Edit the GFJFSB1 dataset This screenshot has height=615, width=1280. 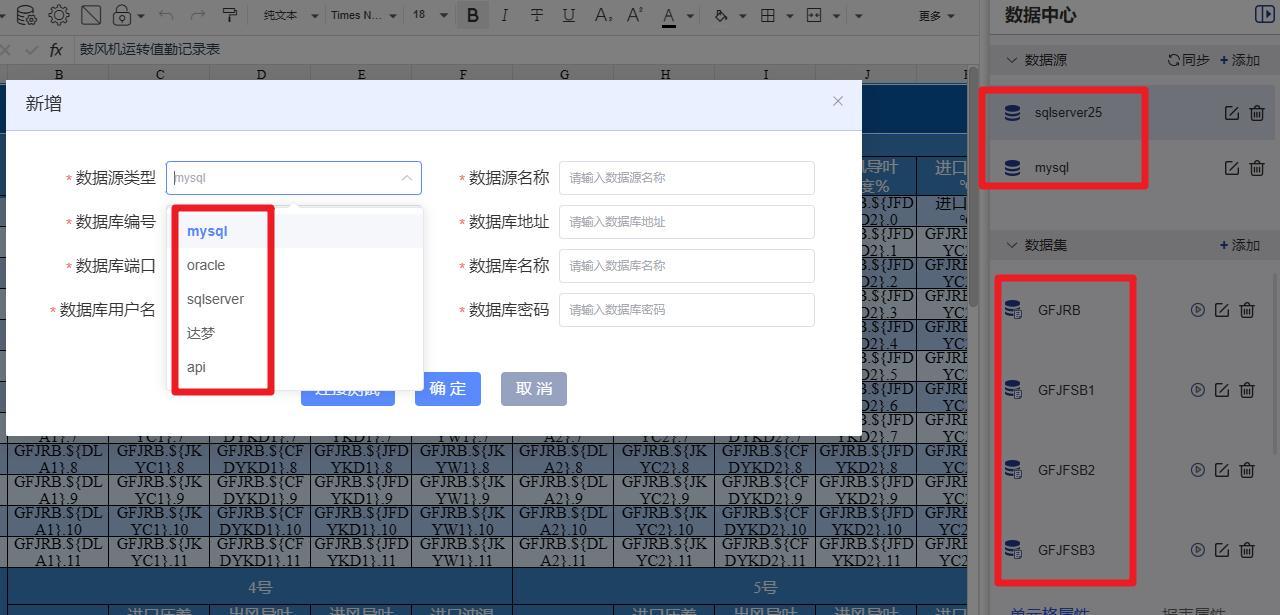pyautogui.click(x=1221, y=390)
